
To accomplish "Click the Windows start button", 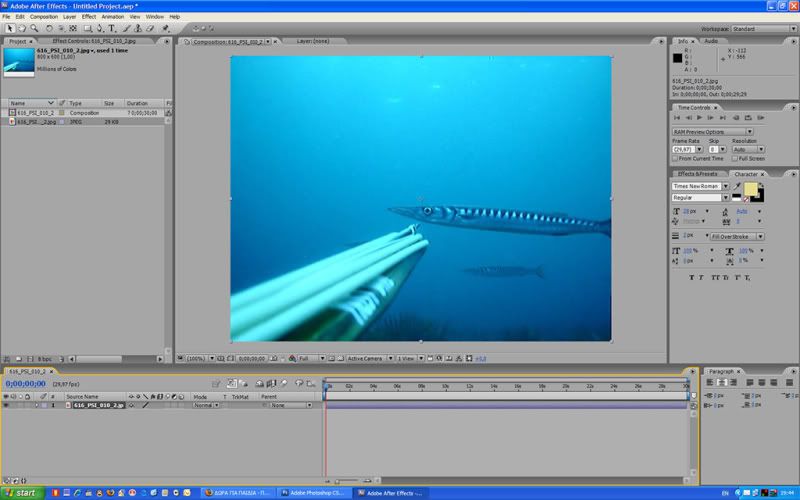I will click(x=21, y=493).
